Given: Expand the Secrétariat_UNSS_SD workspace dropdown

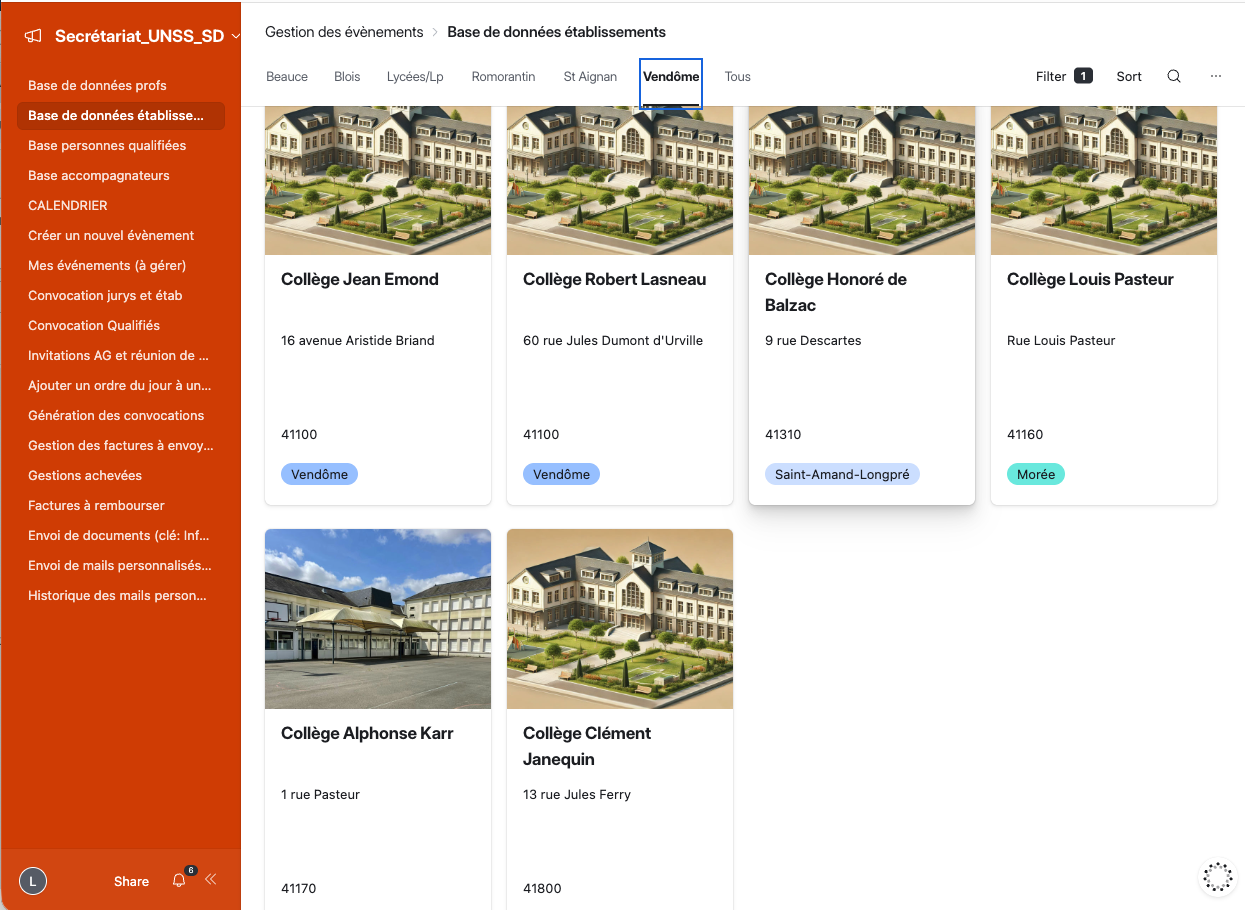Looking at the screenshot, I should [235, 36].
